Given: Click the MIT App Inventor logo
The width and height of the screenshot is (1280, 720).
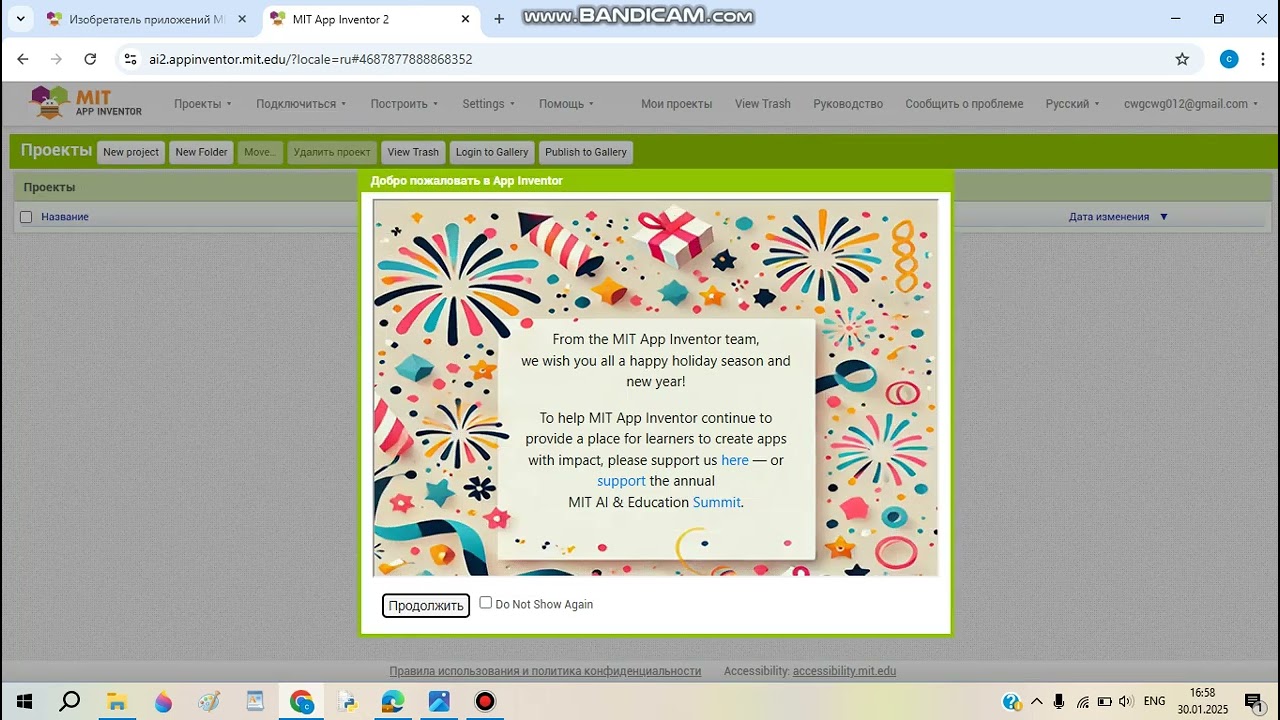Looking at the screenshot, I should 86,102.
